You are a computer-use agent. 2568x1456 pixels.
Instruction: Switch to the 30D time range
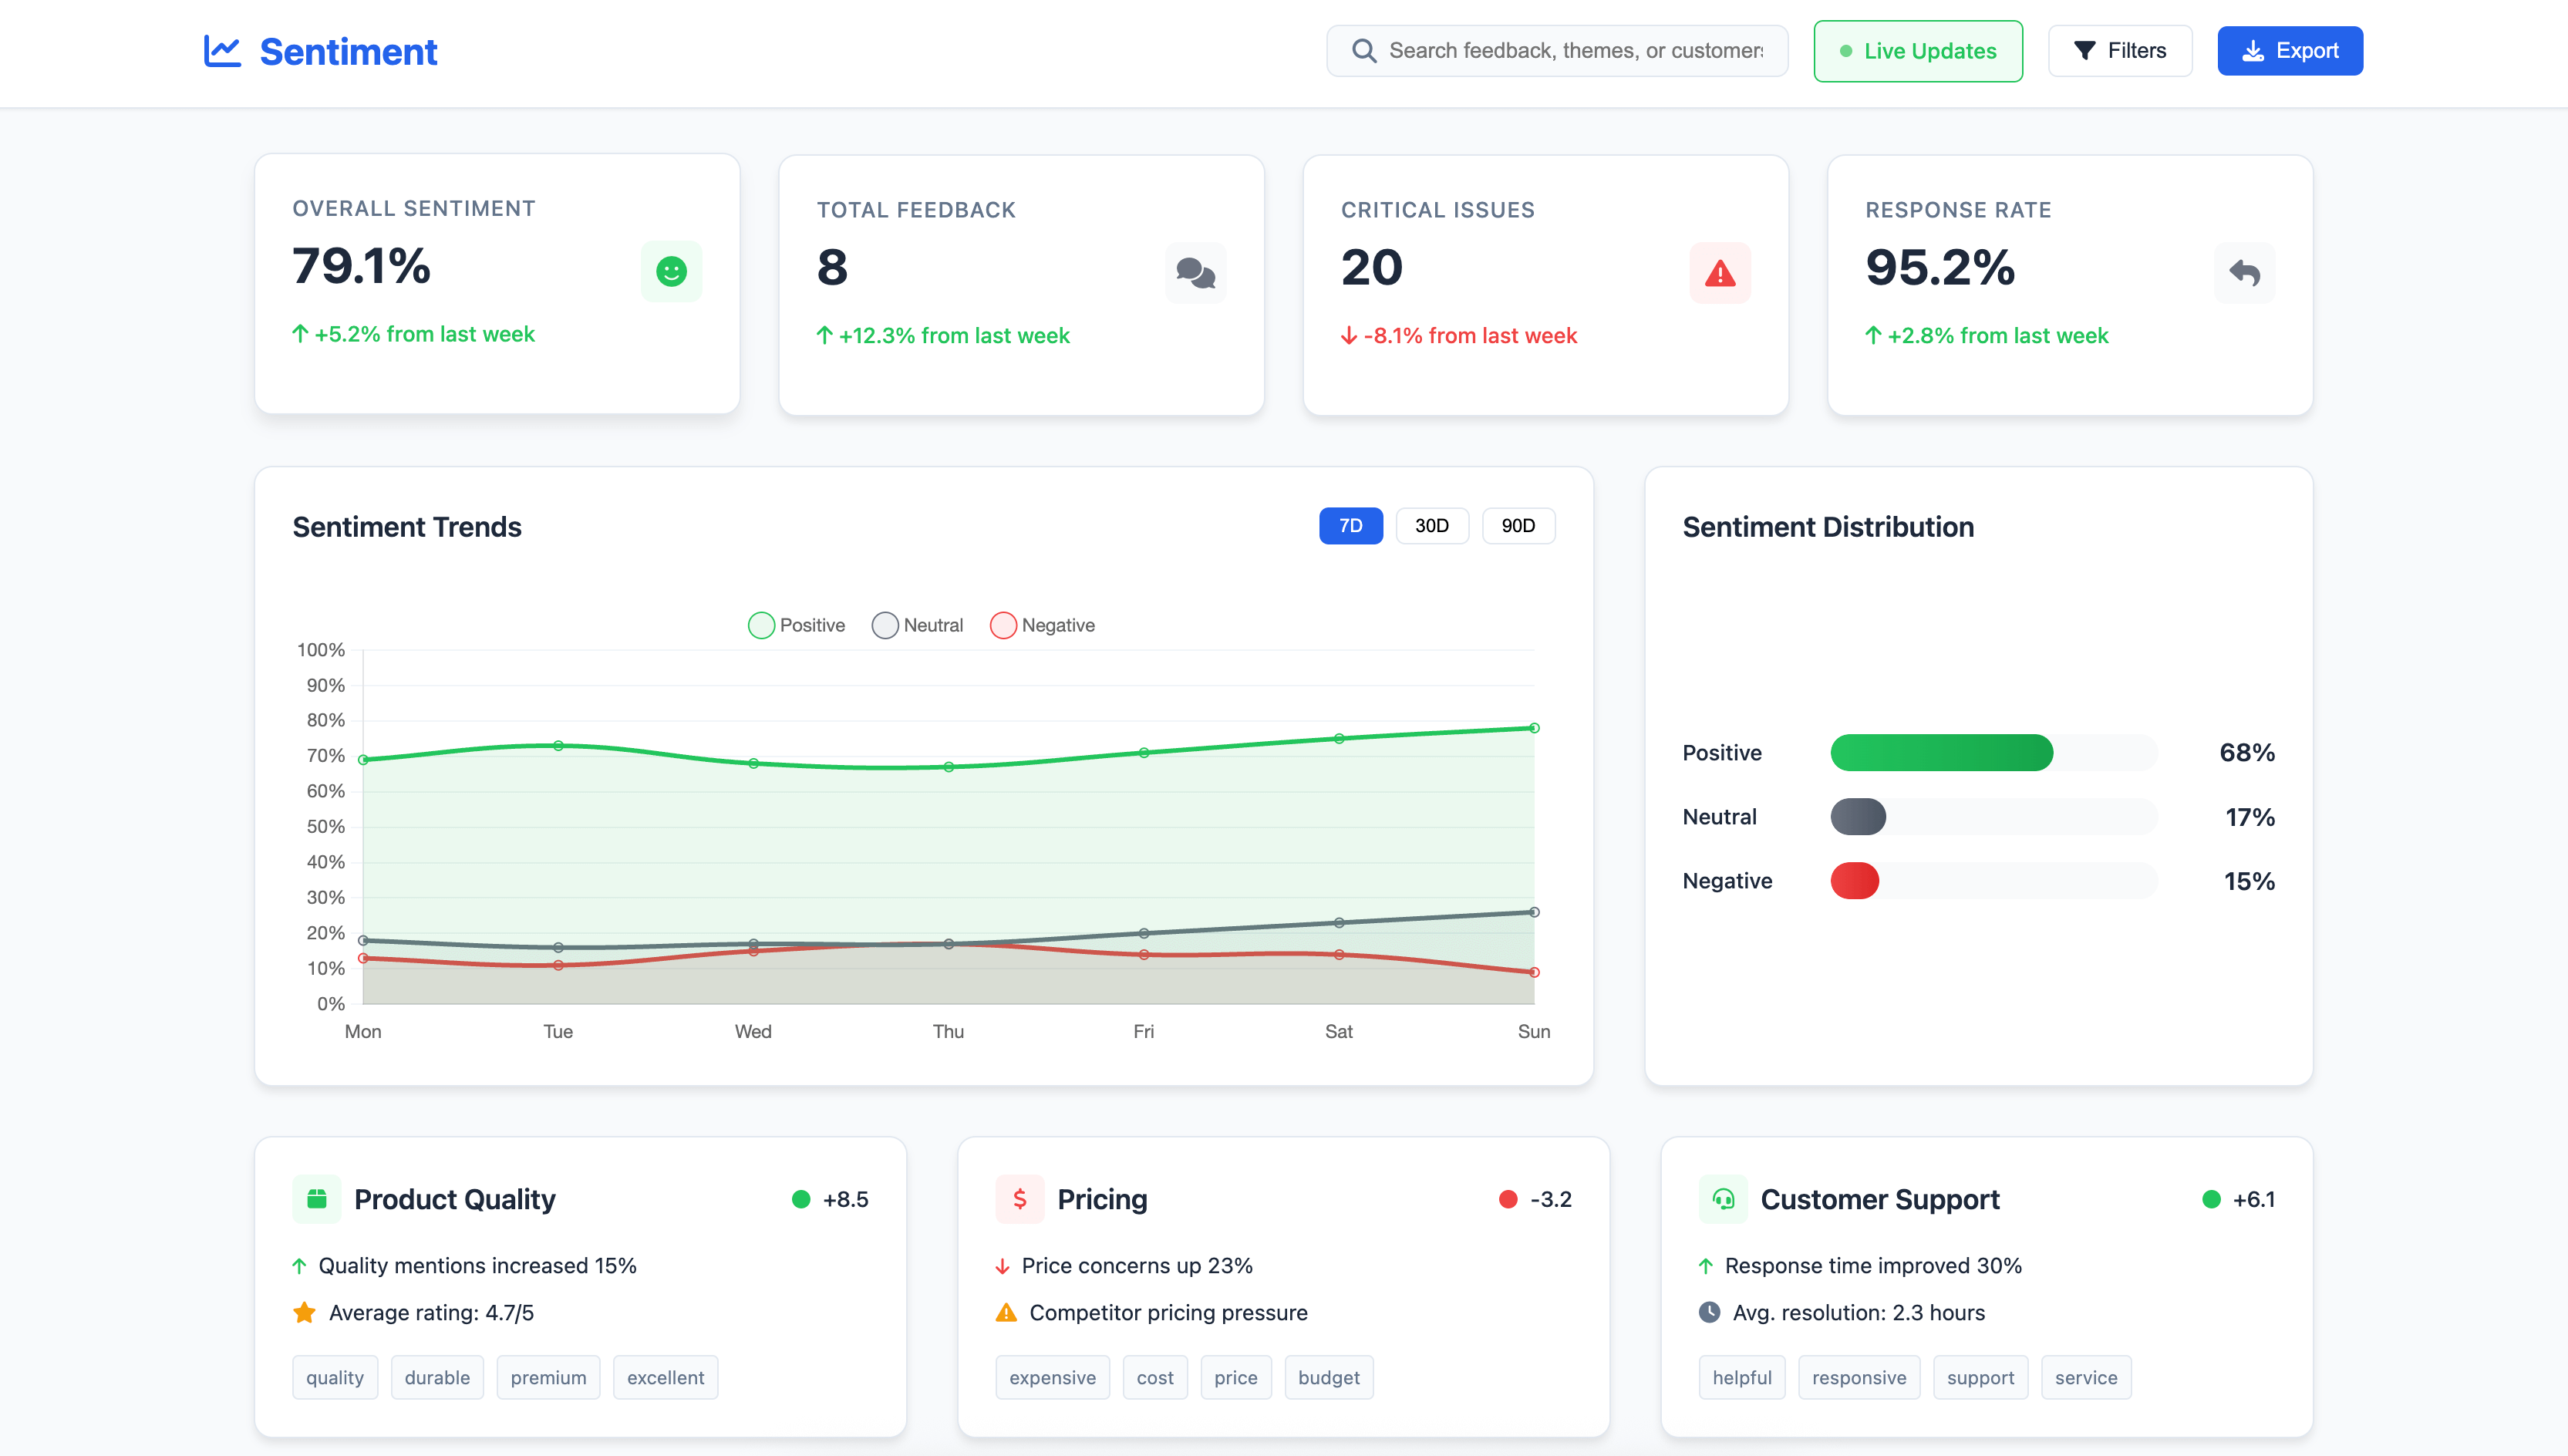click(1432, 525)
